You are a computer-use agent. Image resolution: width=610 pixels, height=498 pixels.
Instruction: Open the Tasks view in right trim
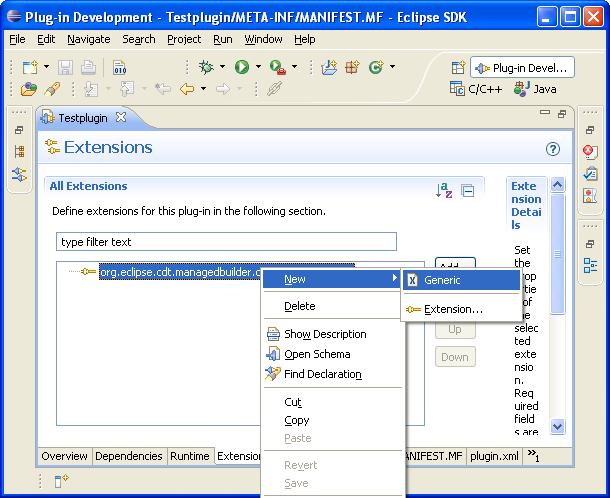point(590,174)
